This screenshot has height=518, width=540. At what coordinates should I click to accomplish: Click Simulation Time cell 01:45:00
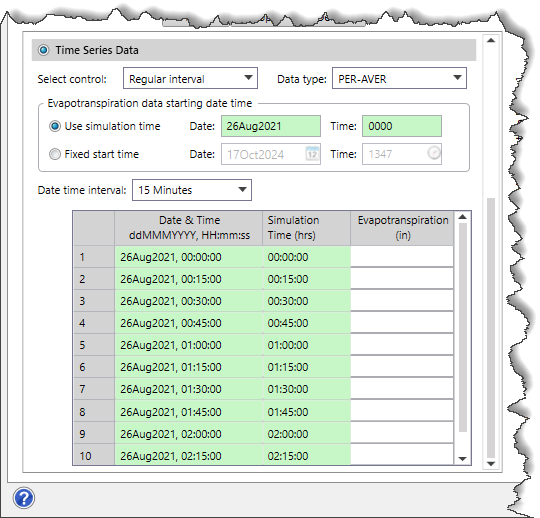[x=307, y=411]
